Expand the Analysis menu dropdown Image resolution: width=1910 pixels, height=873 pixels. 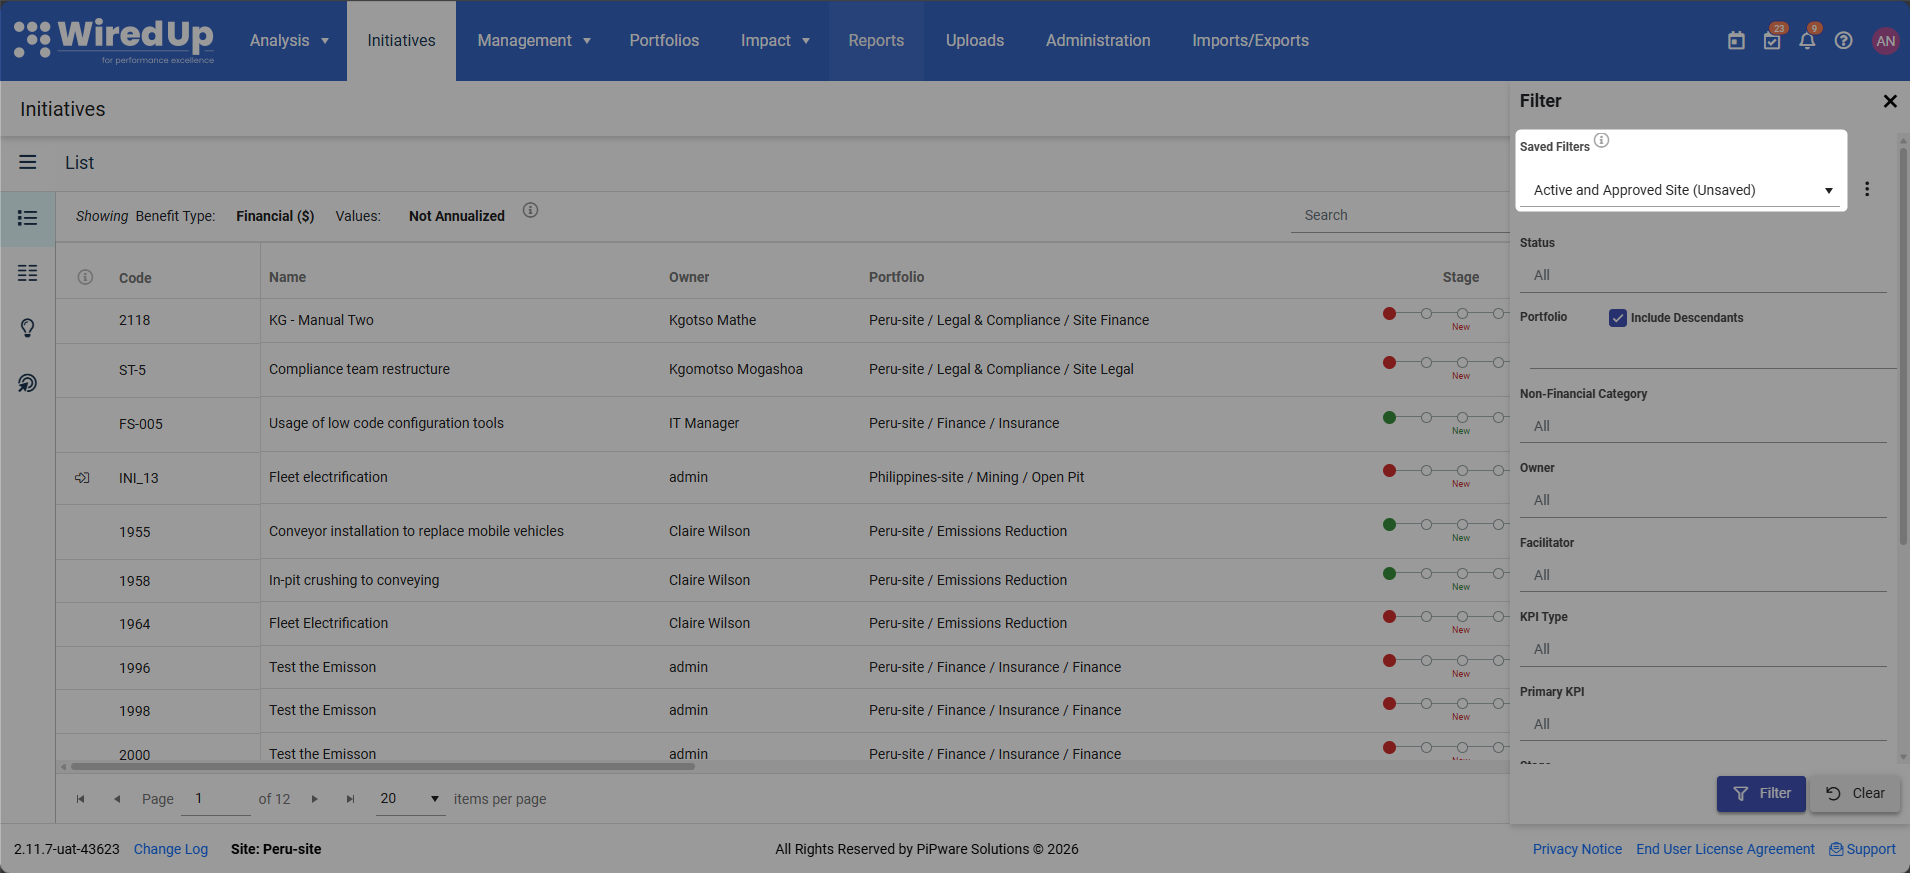289,41
